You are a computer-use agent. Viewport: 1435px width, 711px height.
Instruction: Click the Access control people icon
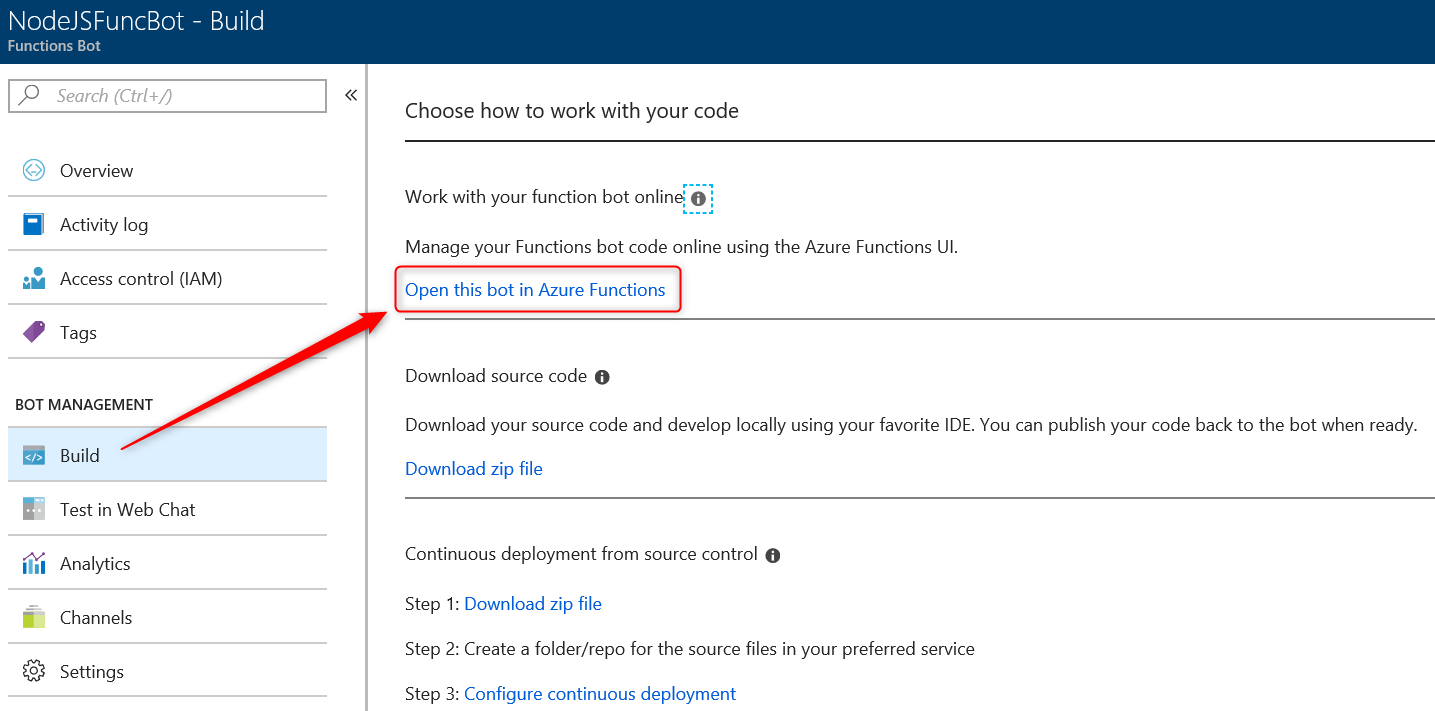(x=33, y=279)
